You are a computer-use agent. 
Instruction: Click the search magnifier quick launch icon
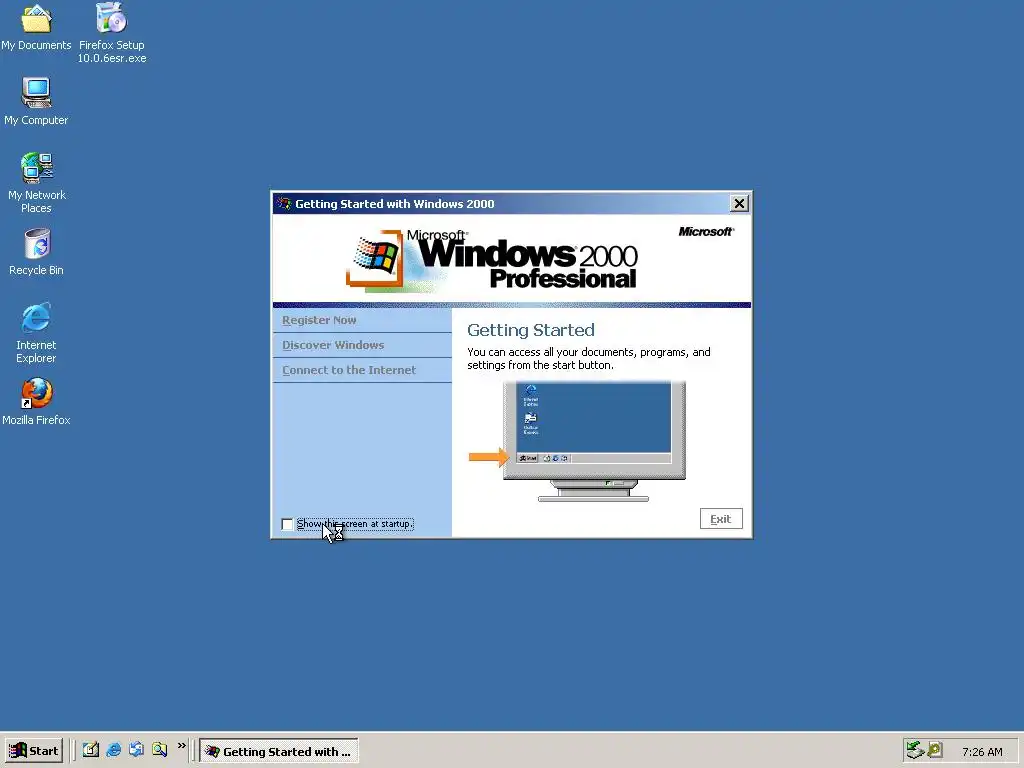click(x=159, y=750)
